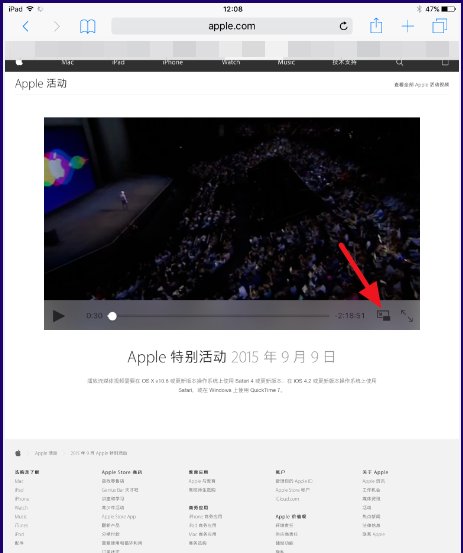Open Watch in the top navigation bar
The width and height of the screenshot is (463, 553).
pos(231,62)
